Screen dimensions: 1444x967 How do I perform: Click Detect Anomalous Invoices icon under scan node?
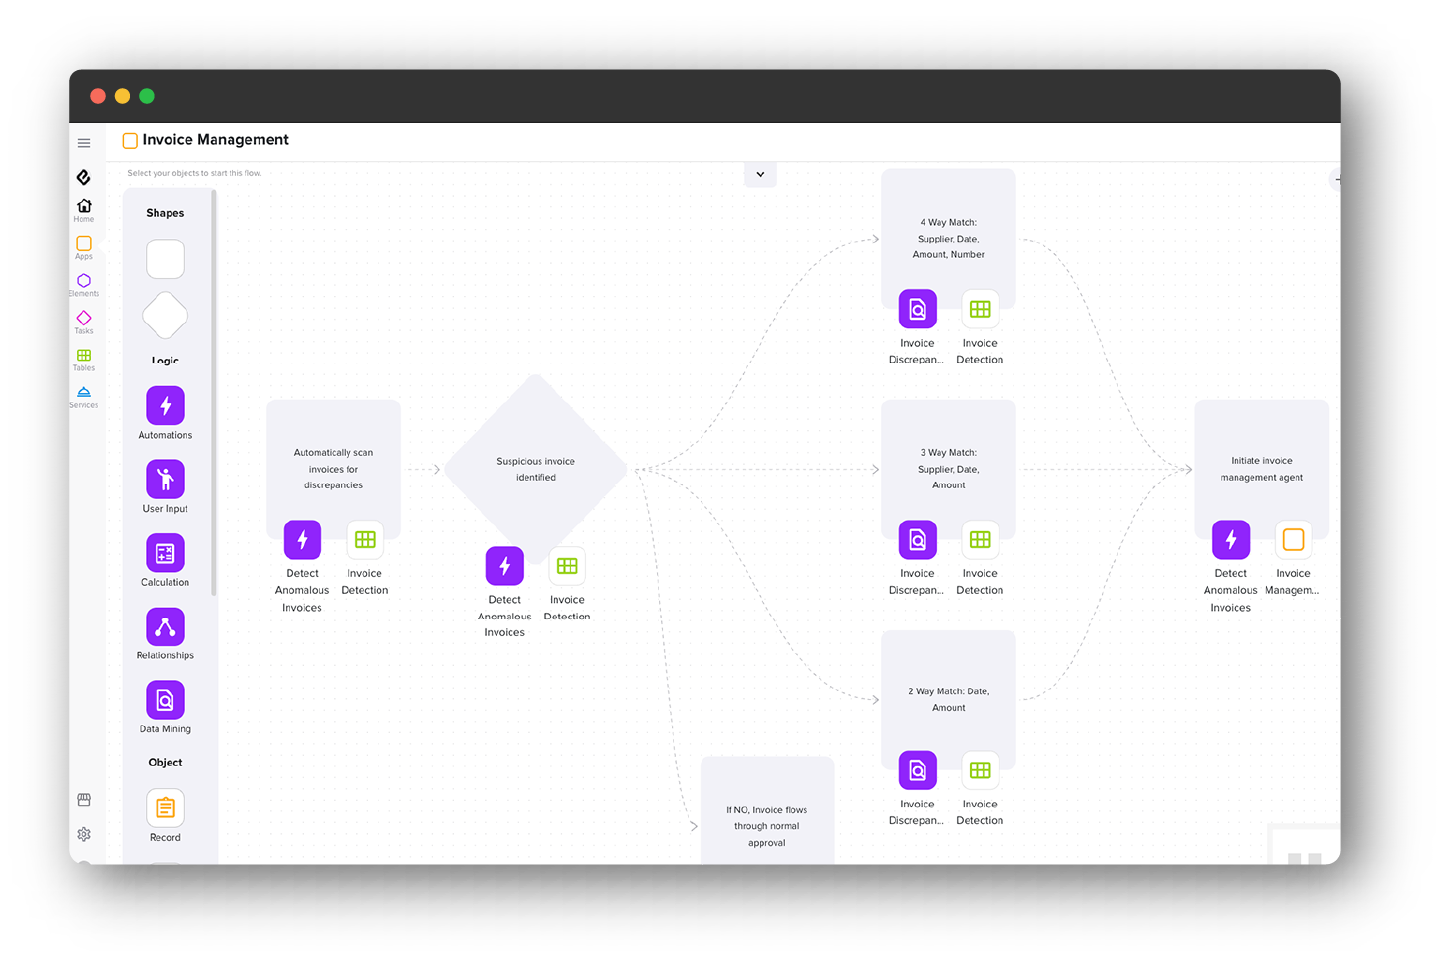tap(302, 540)
